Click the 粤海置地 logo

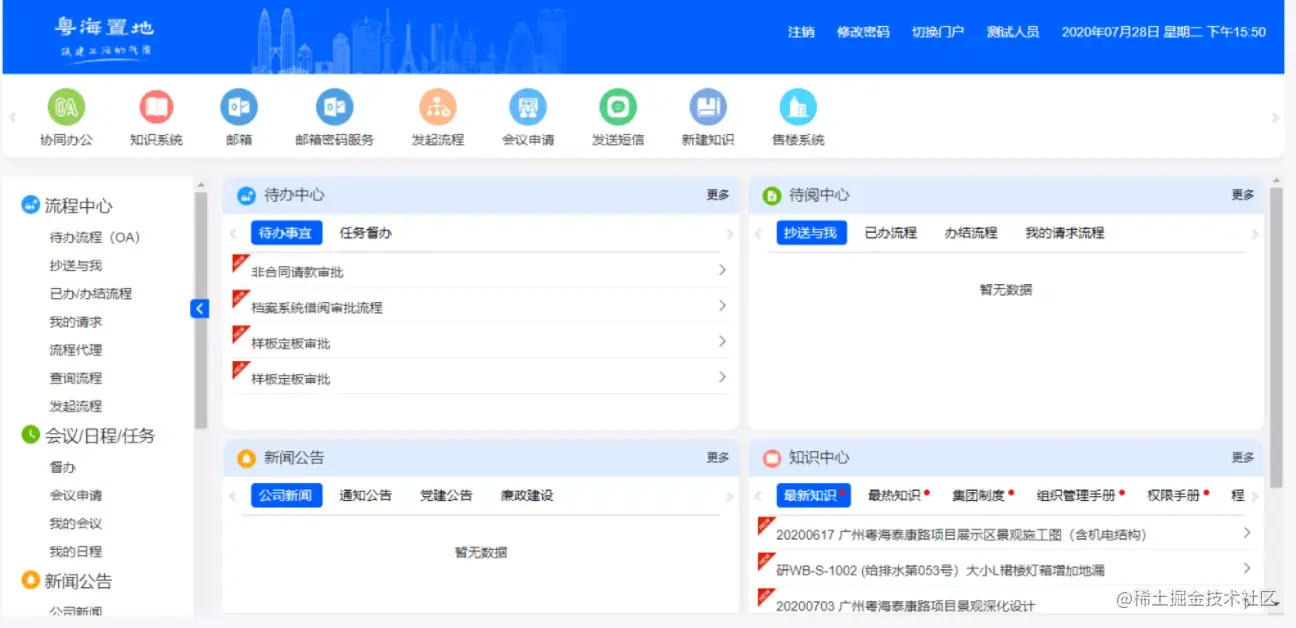click(x=104, y=37)
